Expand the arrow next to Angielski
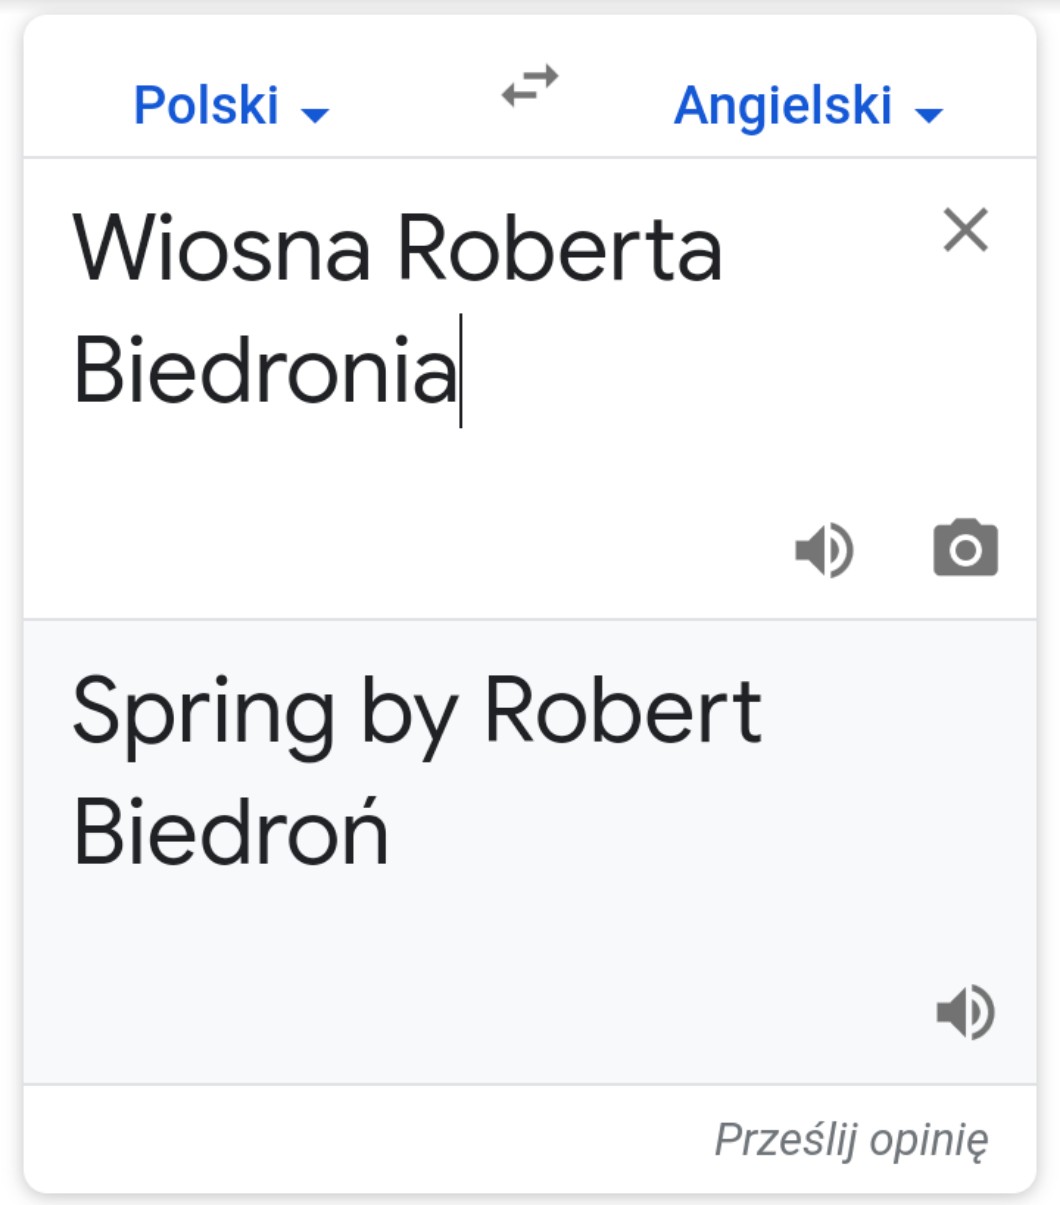Image resolution: width=1060 pixels, height=1205 pixels. tap(929, 116)
